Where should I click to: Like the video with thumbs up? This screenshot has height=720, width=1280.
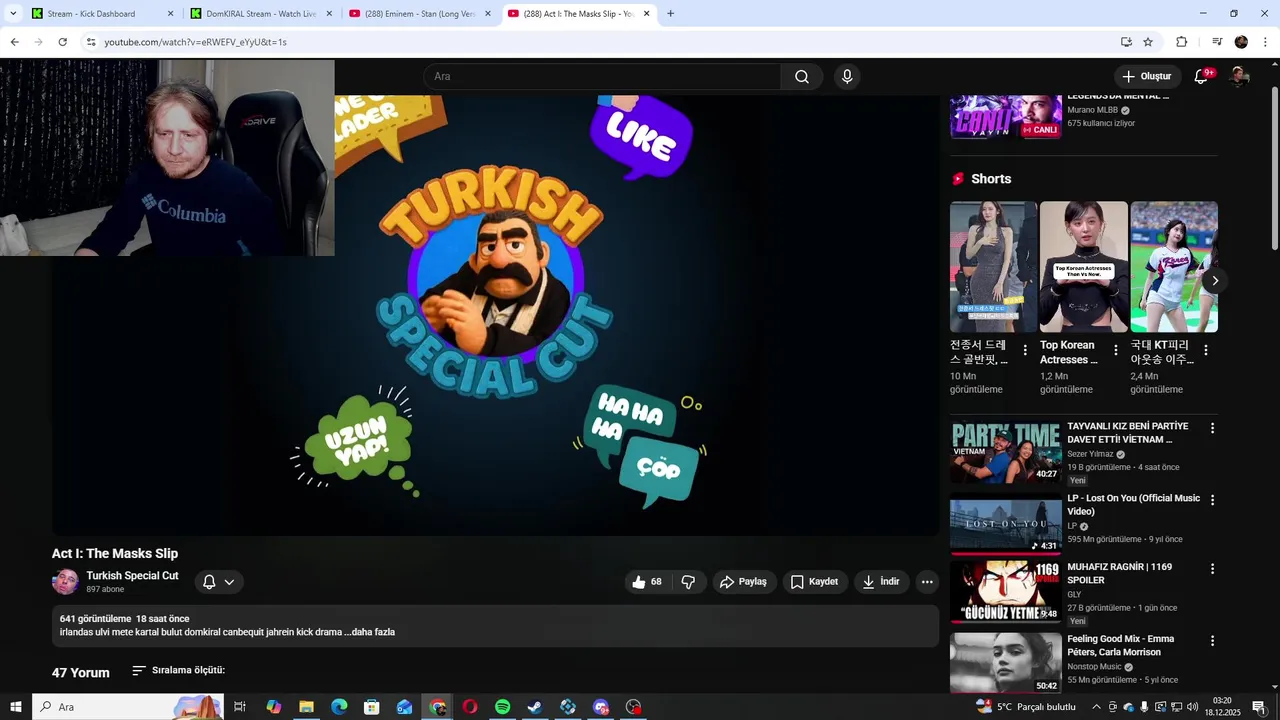point(648,582)
